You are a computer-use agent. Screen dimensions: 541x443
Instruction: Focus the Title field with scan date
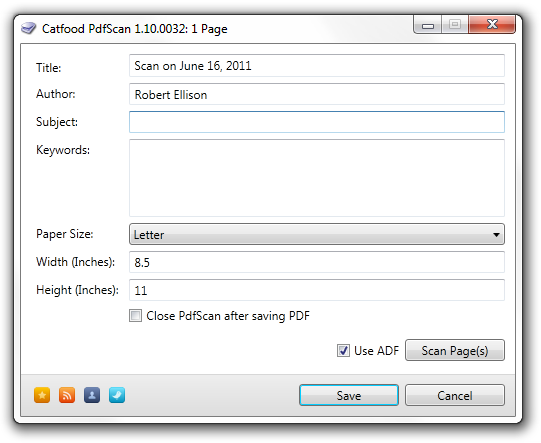(x=317, y=66)
